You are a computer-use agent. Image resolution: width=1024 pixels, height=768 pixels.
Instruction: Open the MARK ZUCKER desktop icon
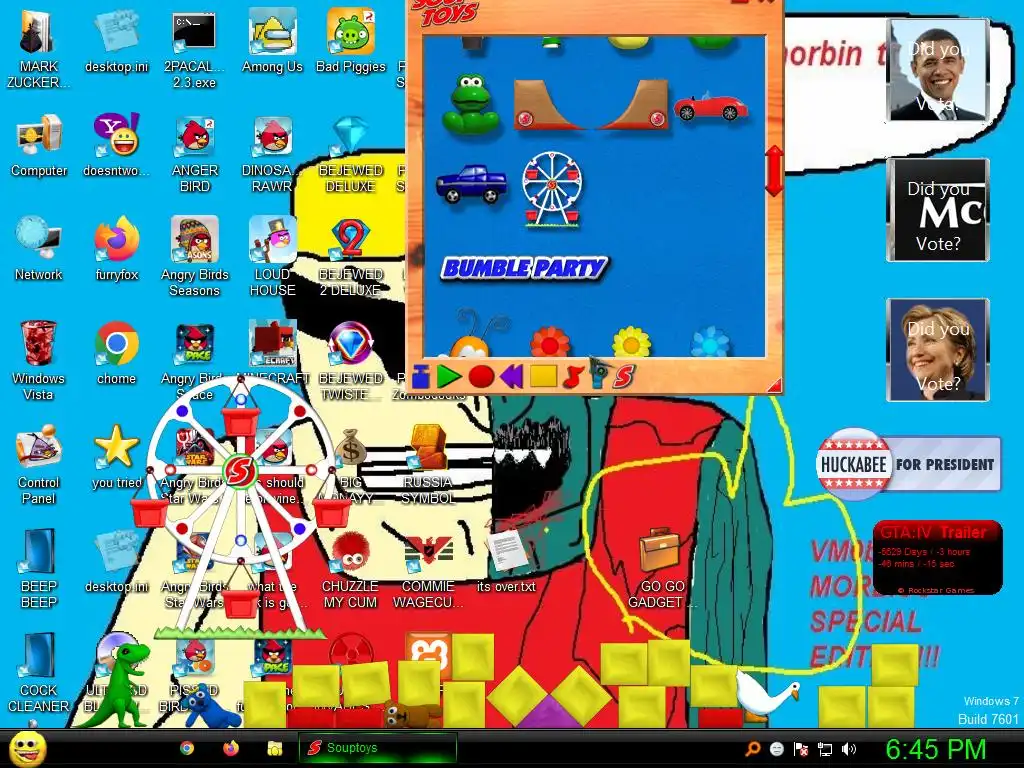tap(39, 50)
